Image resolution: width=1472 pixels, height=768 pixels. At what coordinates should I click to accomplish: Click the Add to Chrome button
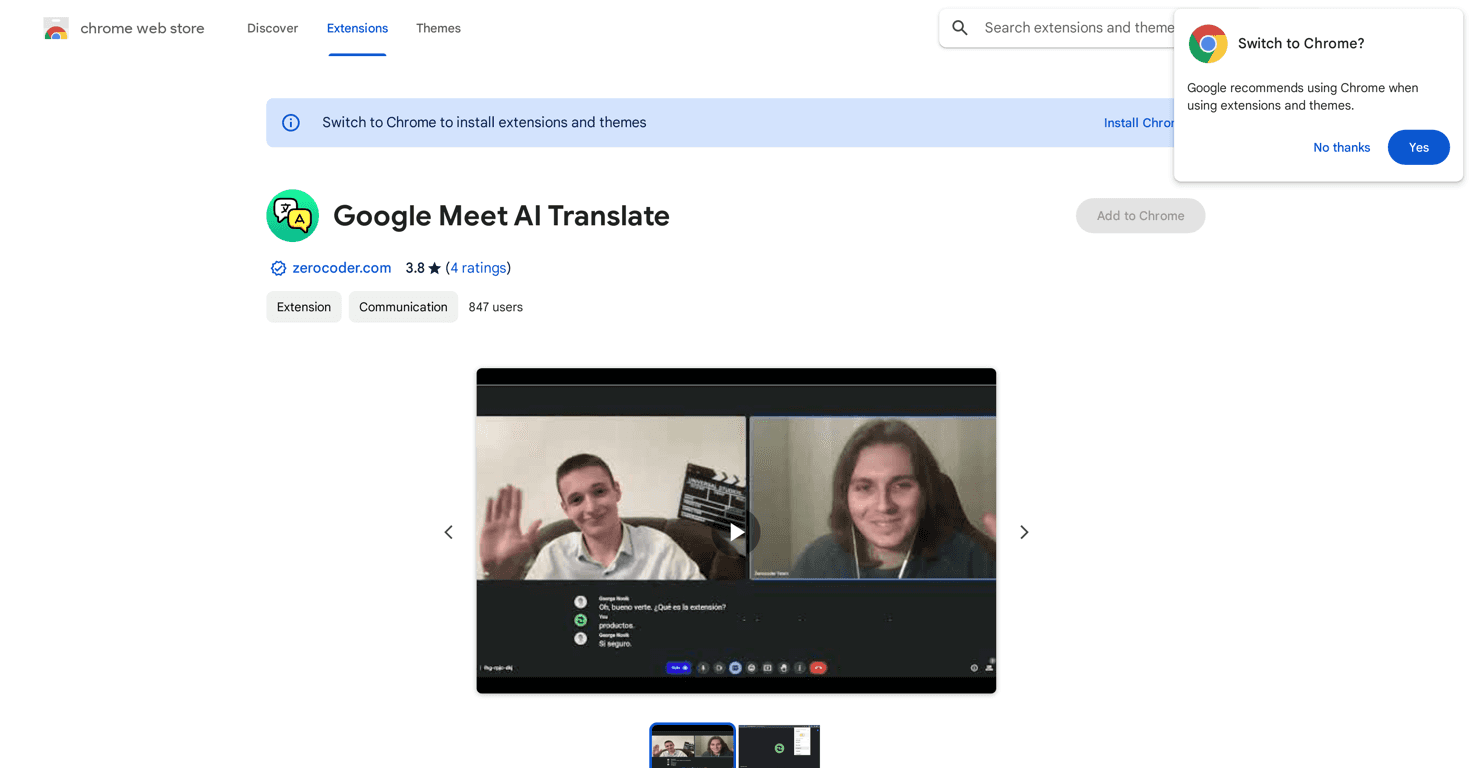pos(1140,215)
